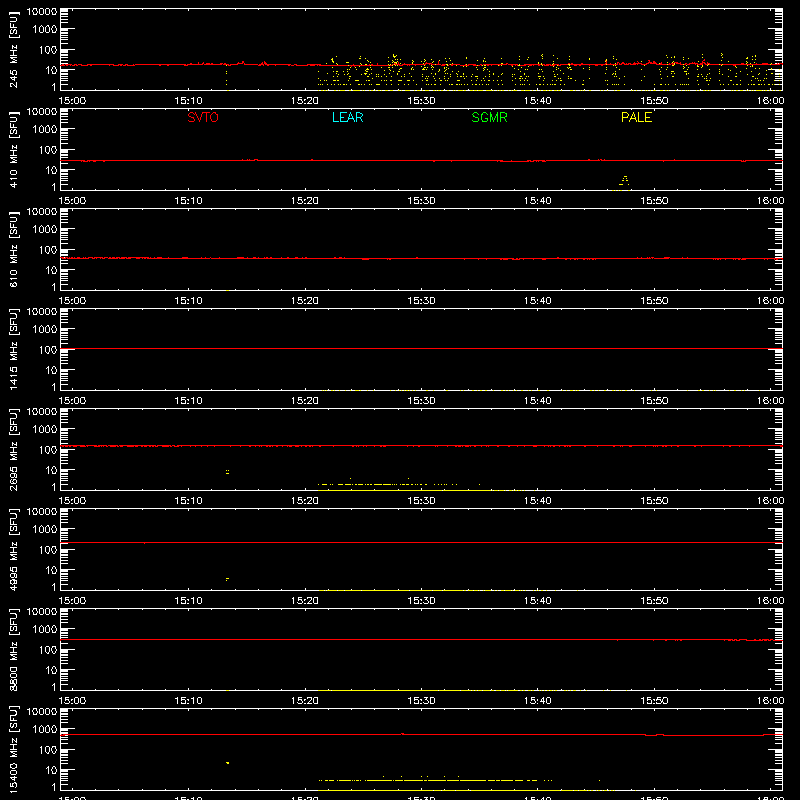
Task: Click 15:20 time label under 610 MHz plot
Action: pos(305,301)
